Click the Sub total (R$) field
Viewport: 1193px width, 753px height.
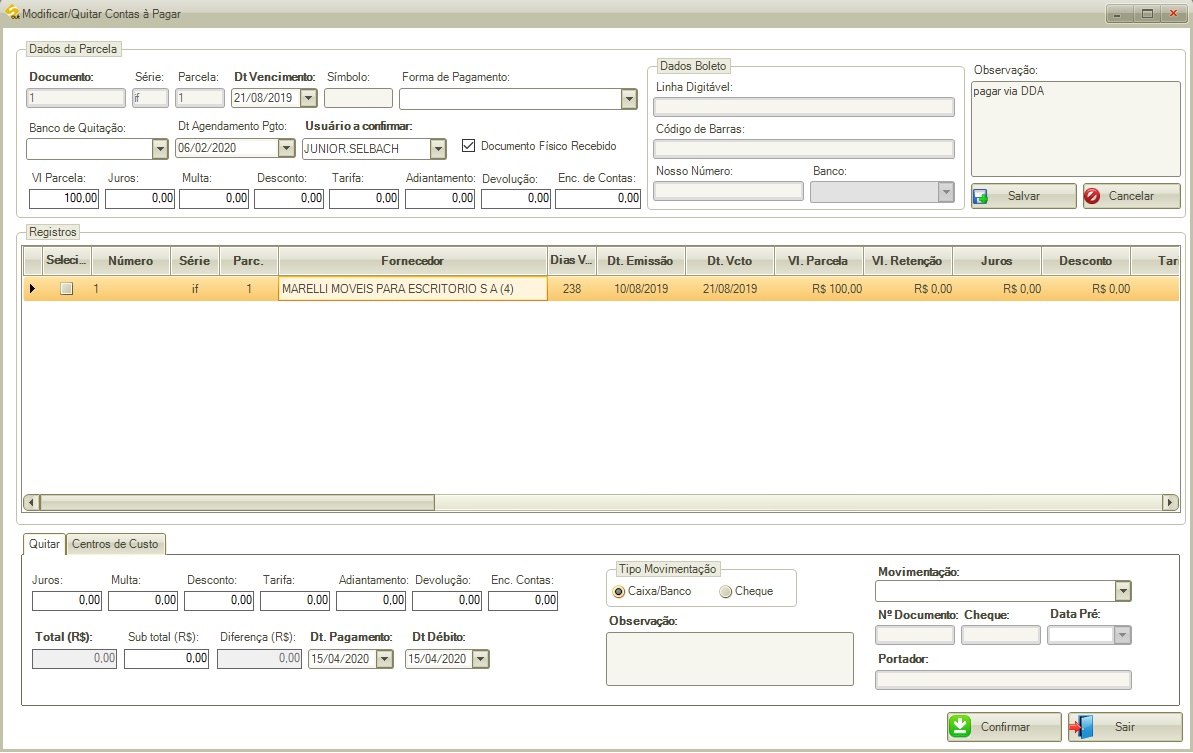tap(167, 659)
